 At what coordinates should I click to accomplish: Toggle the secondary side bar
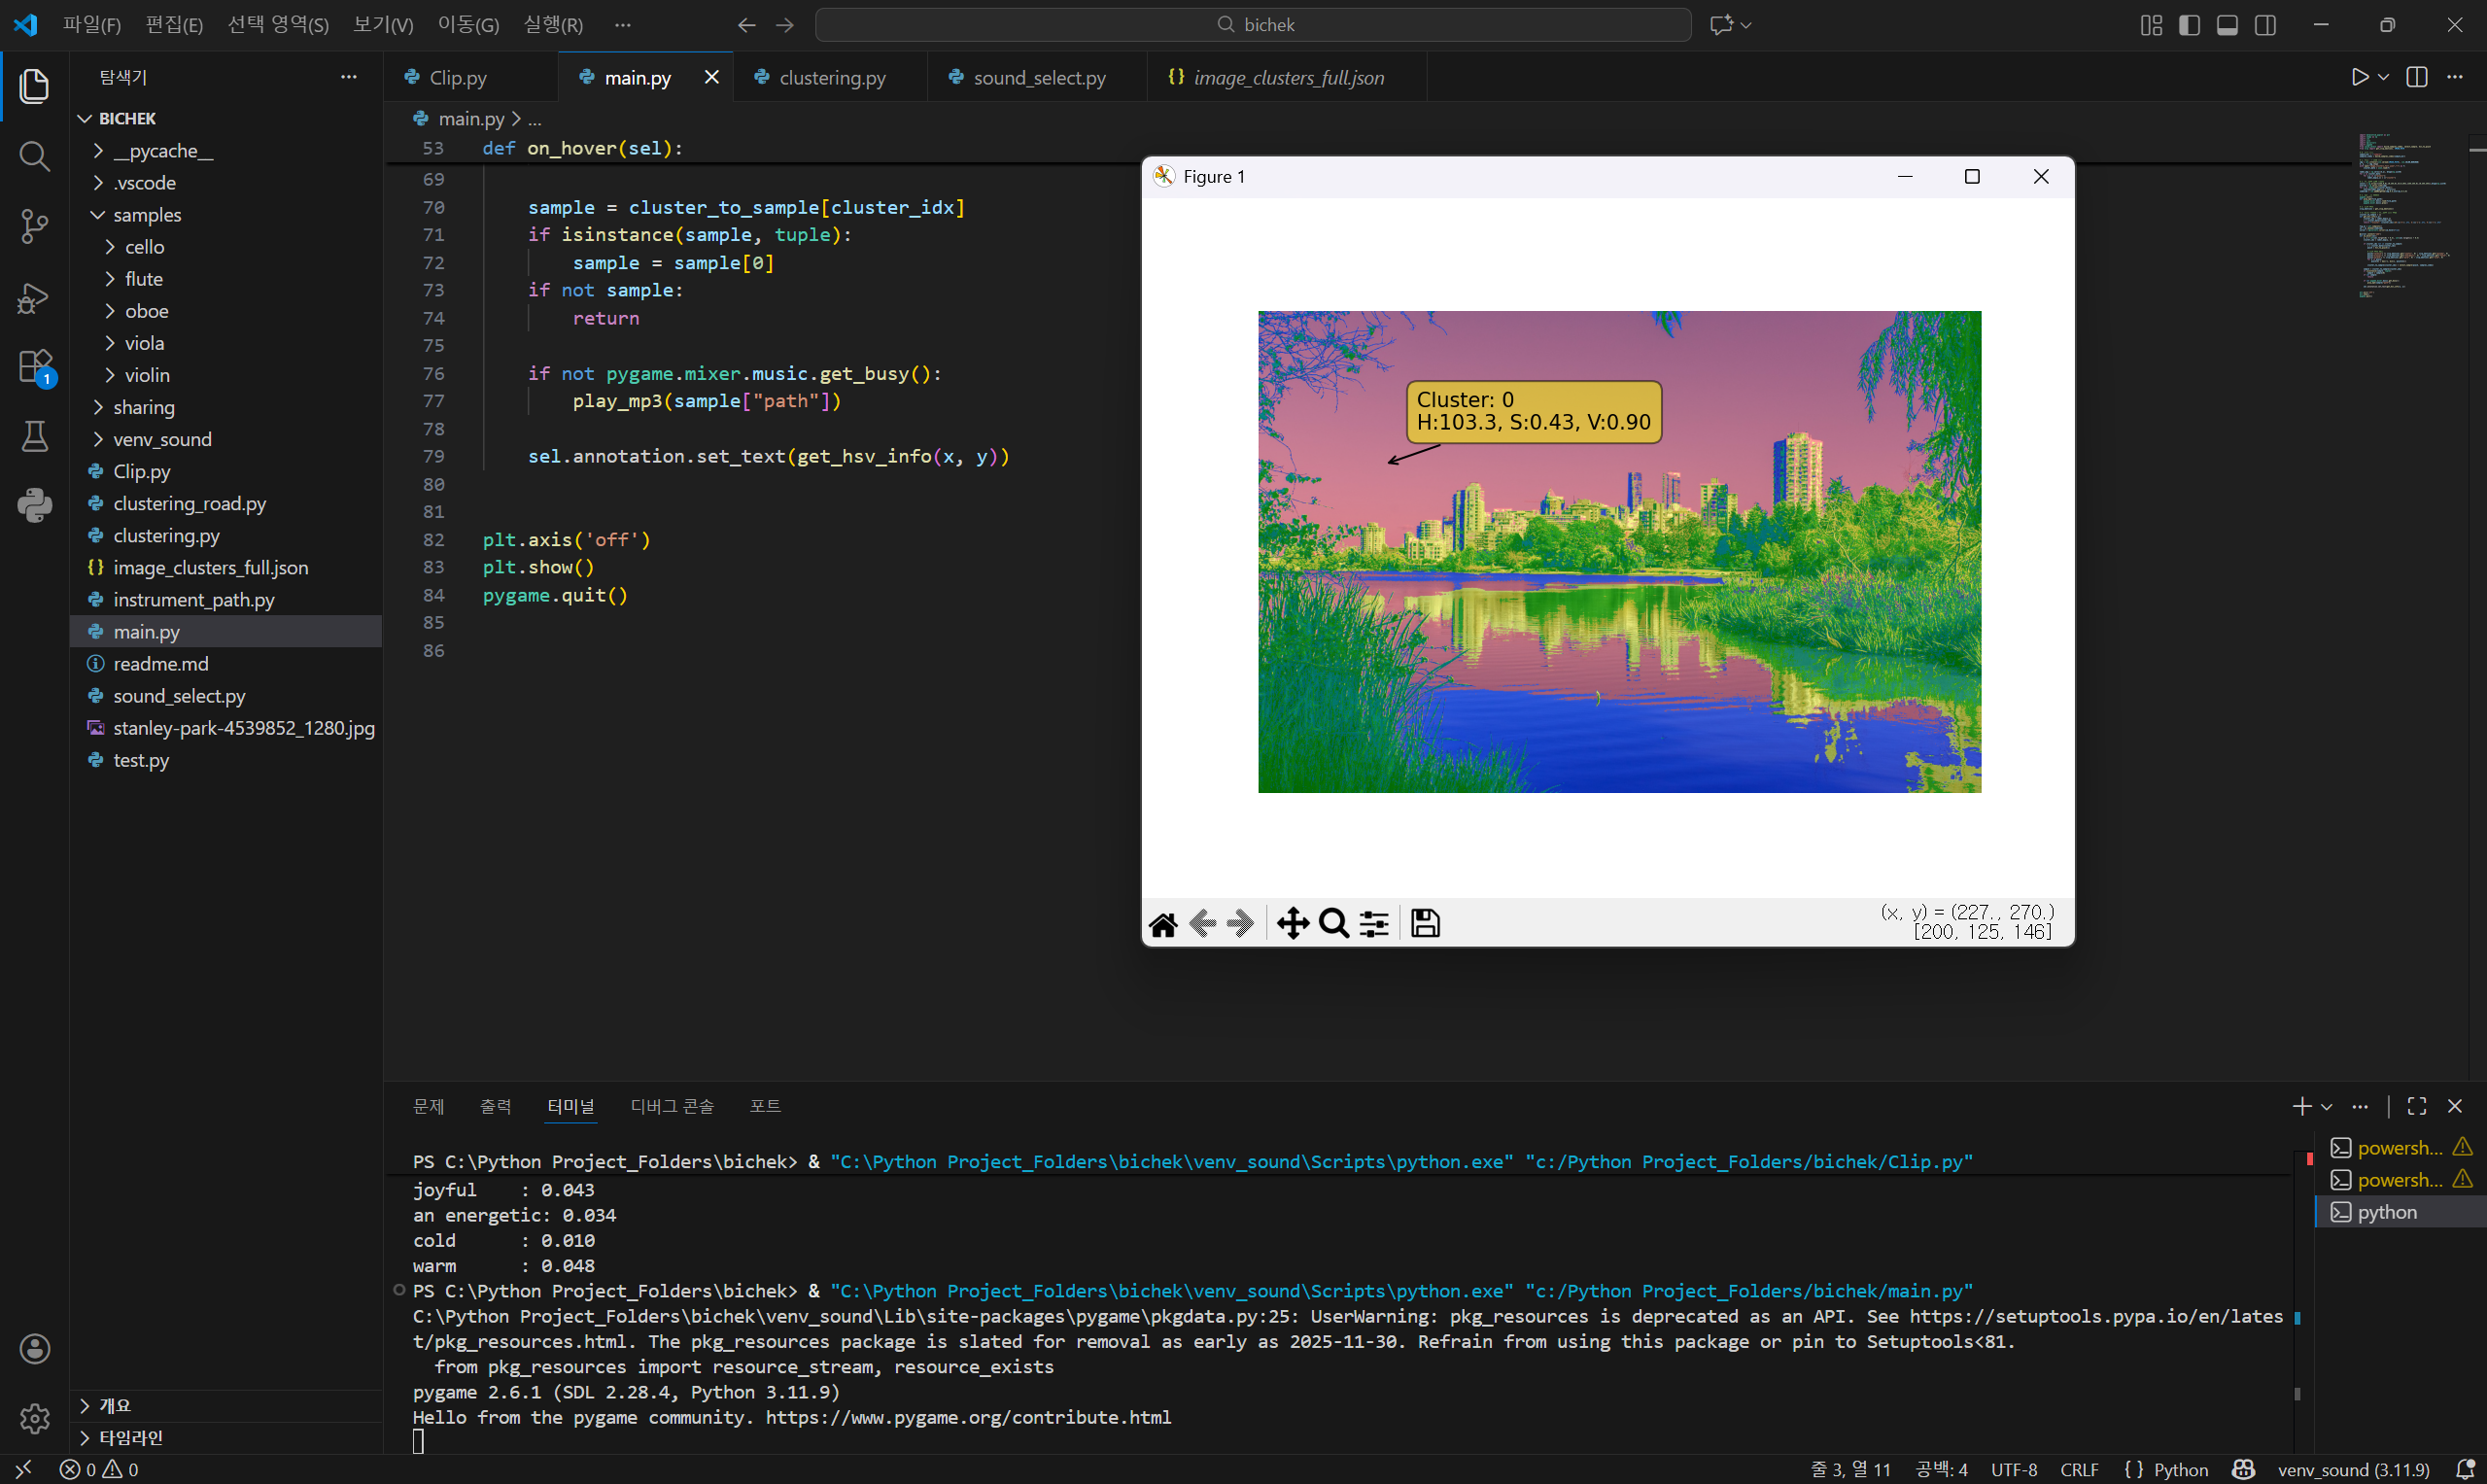[2266, 25]
